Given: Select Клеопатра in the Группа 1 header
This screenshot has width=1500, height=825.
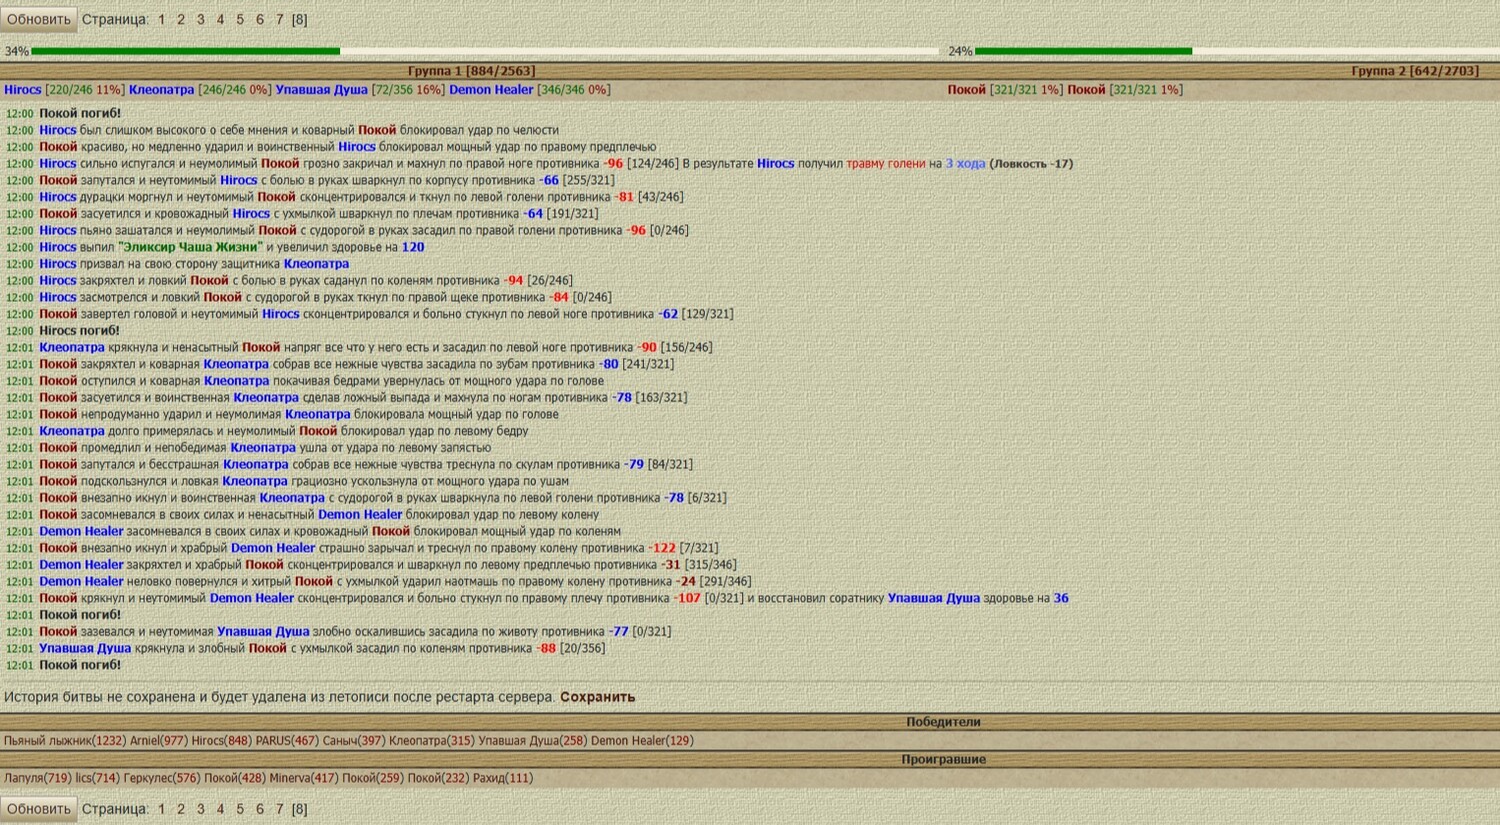Looking at the screenshot, I should (161, 90).
